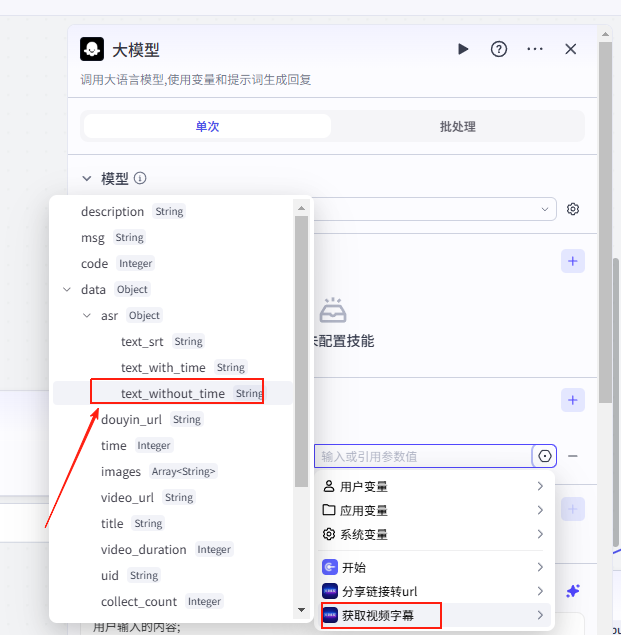Click variable reference icon in input field
The width and height of the screenshot is (621, 635).
coord(544,456)
